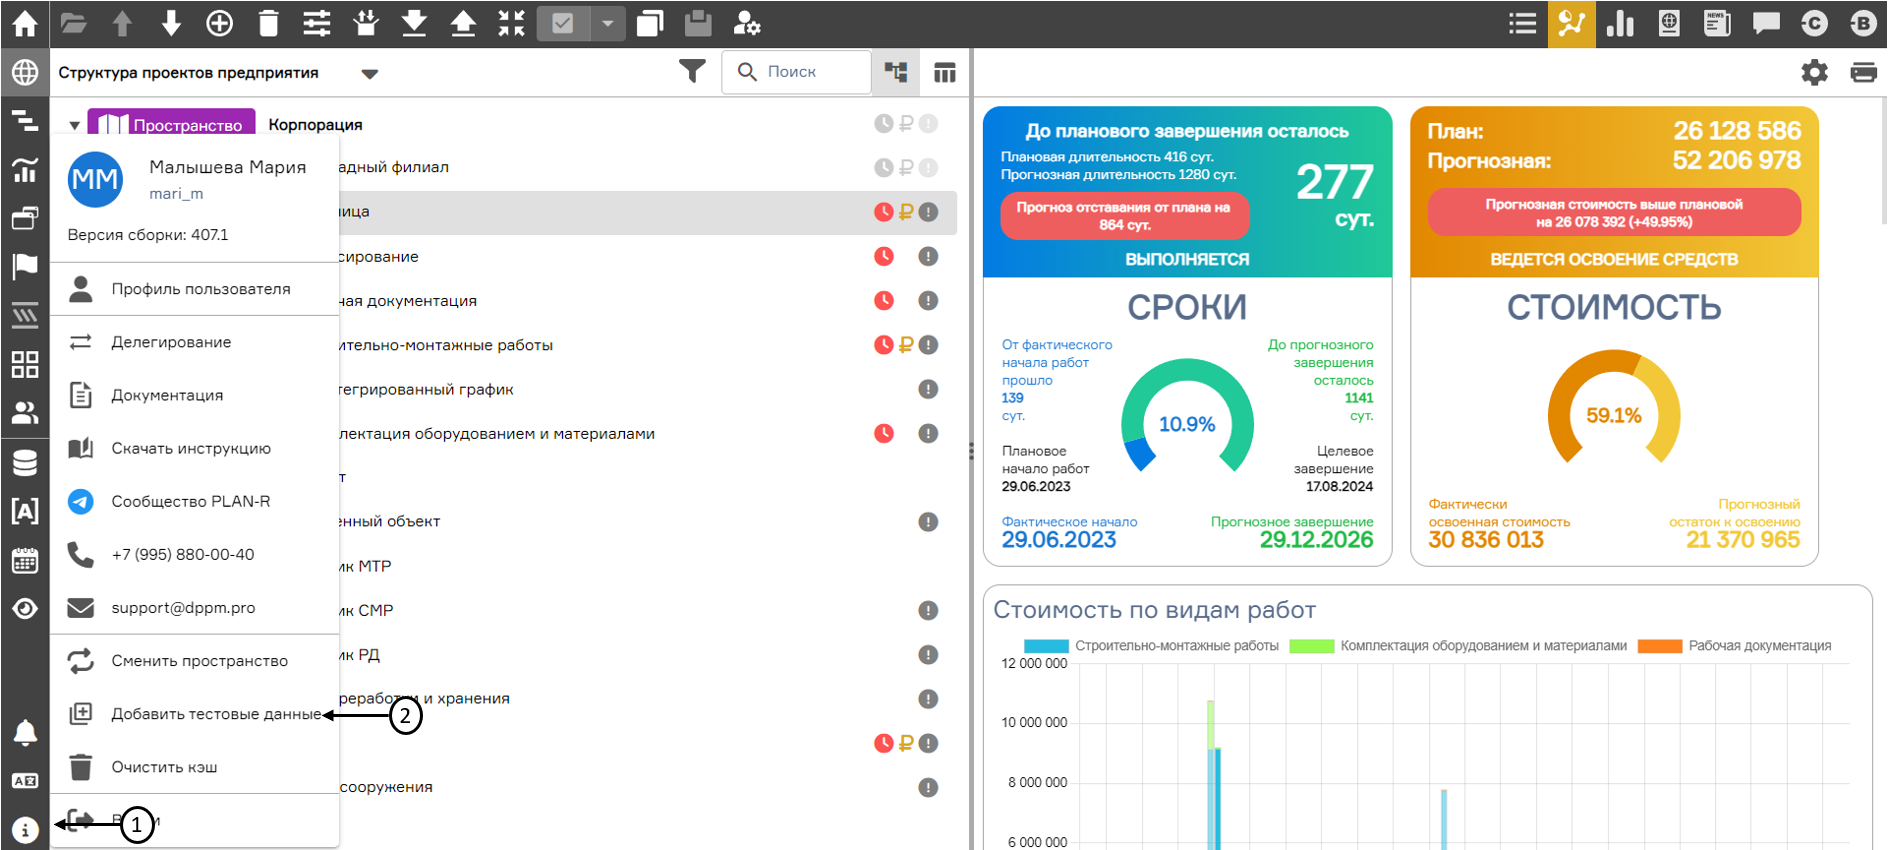Select Делегирование menu item
The height and width of the screenshot is (850, 1888).
click(x=194, y=342)
